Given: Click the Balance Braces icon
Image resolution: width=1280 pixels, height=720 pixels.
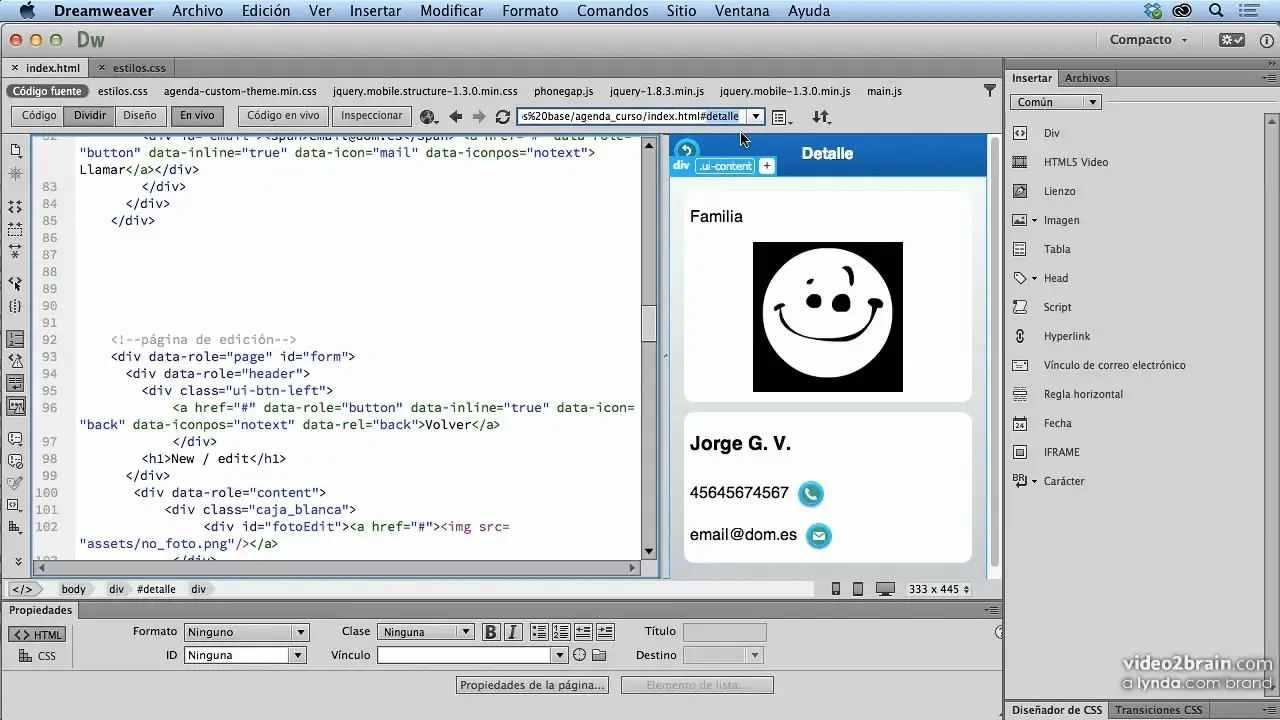Looking at the screenshot, I should pyautogui.click(x=15, y=306).
